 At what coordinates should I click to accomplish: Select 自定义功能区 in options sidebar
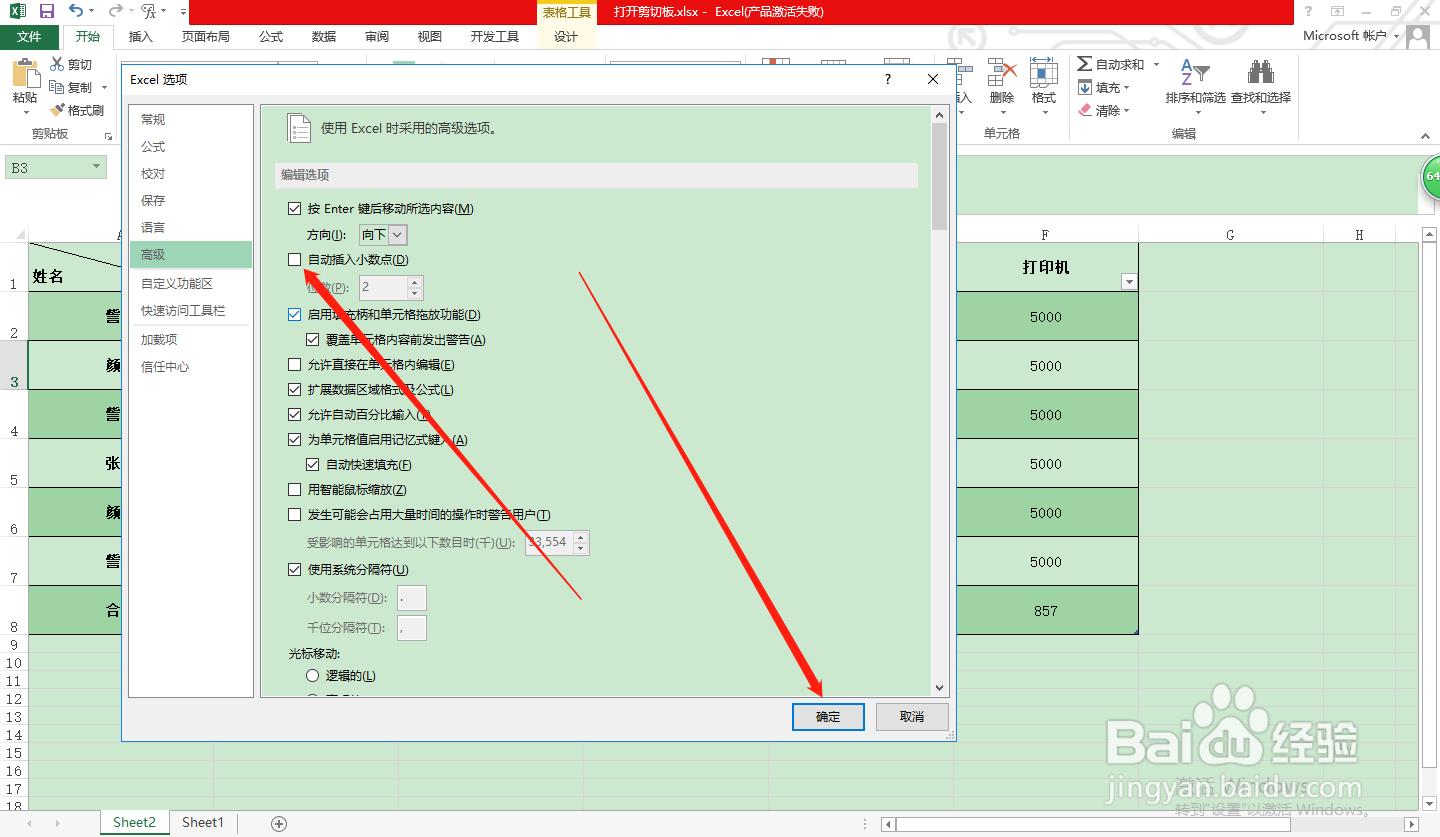point(191,283)
